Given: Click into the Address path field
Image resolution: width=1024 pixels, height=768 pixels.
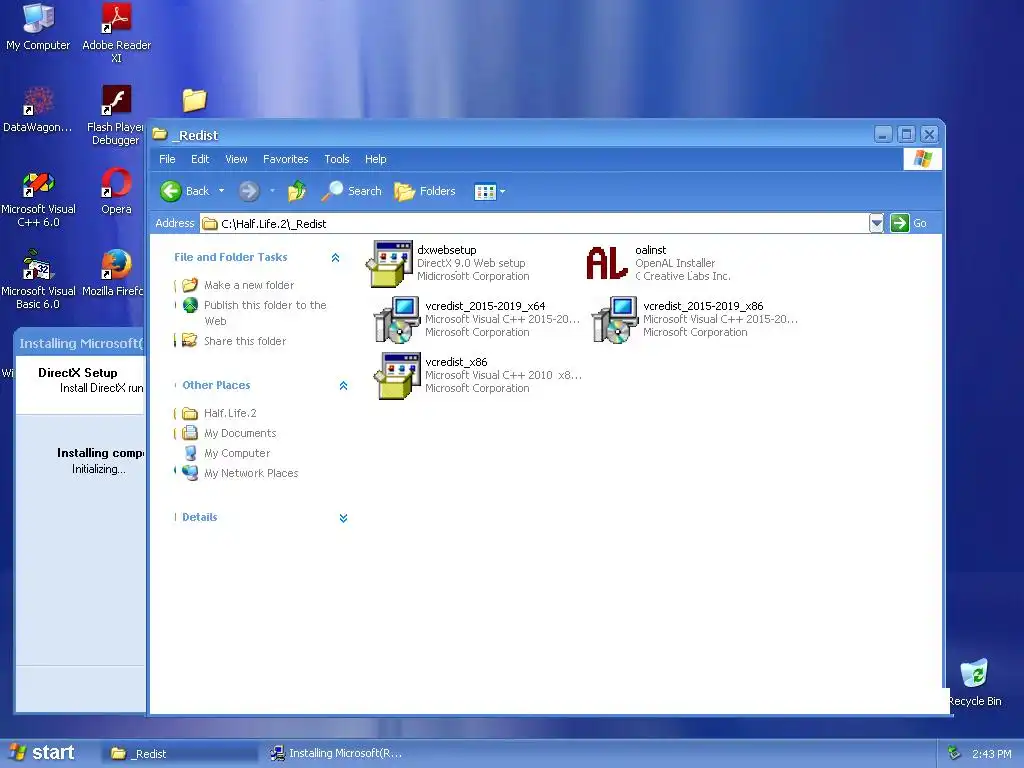Looking at the screenshot, I should [534, 223].
